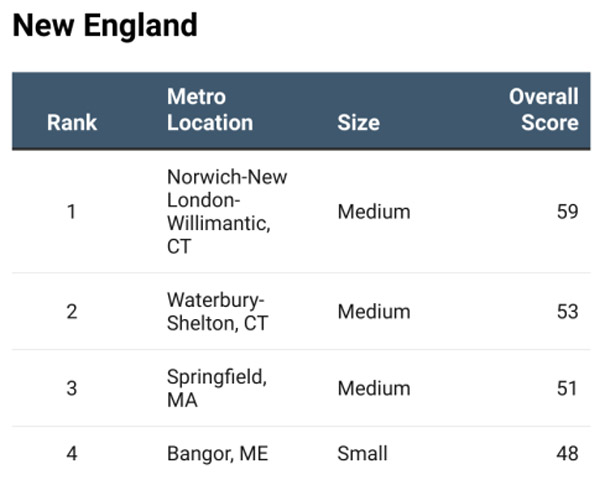Select Medium size in Springfield row
Screen dimensions: 604x482
373,388
